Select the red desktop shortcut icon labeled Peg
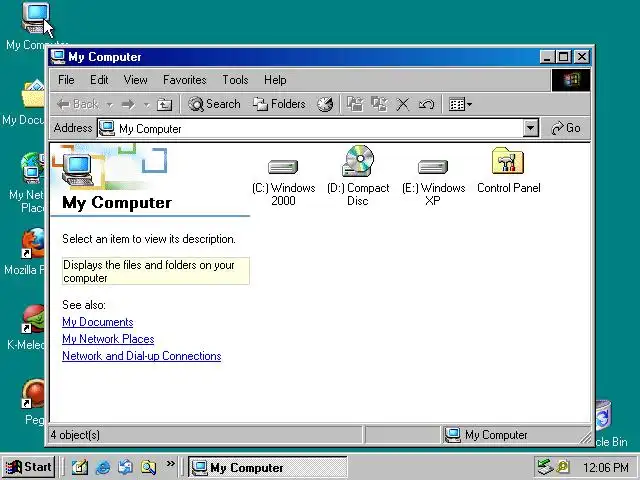This screenshot has height=480, width=640. coord(33,393)
